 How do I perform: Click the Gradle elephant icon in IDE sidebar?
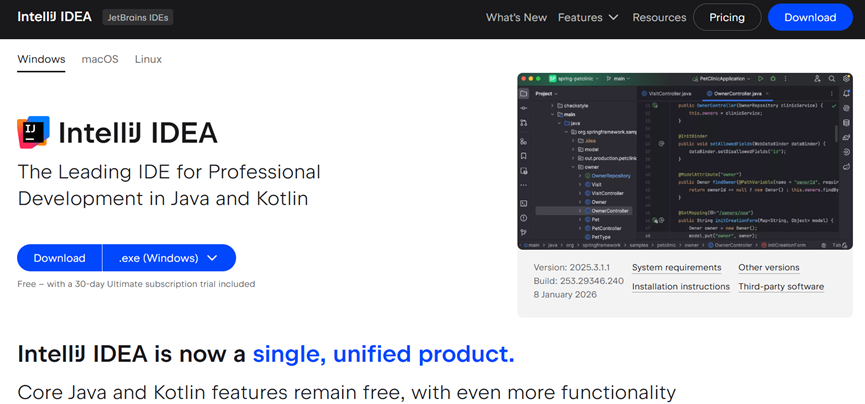pos(846,137)
